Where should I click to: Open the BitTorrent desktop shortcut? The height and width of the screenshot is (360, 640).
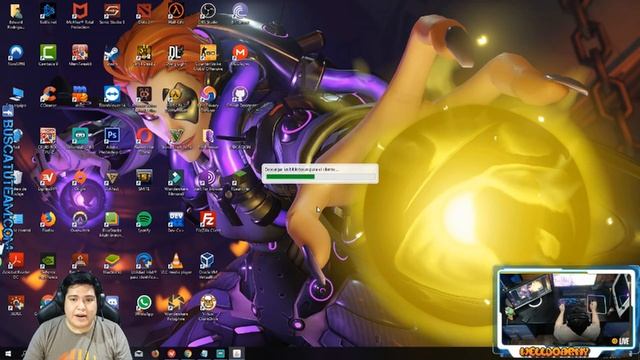(x=240, y=14)
